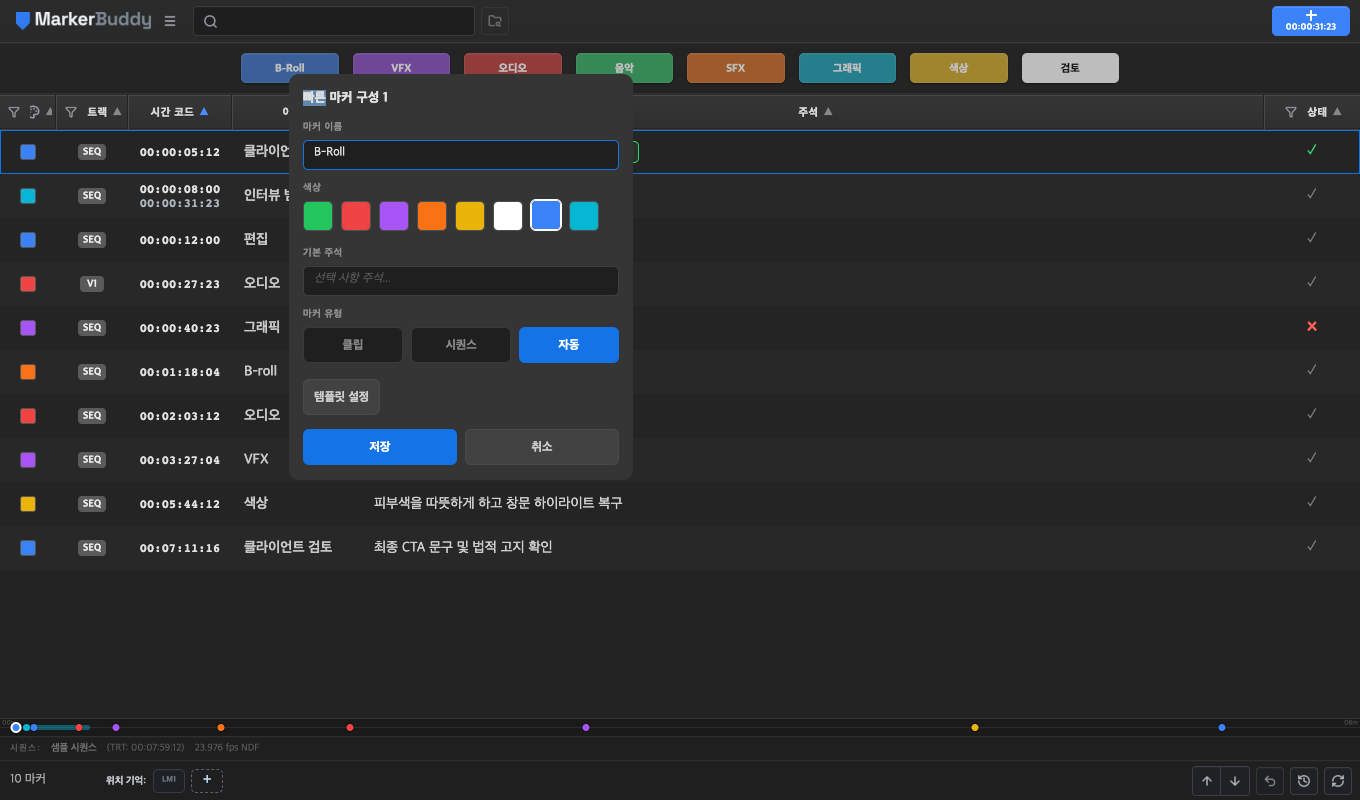Viewport: 1360px width, 800px height.
Task: Focus the search box in the top bar
Action: pyautogui.click(x=334, y=21)
